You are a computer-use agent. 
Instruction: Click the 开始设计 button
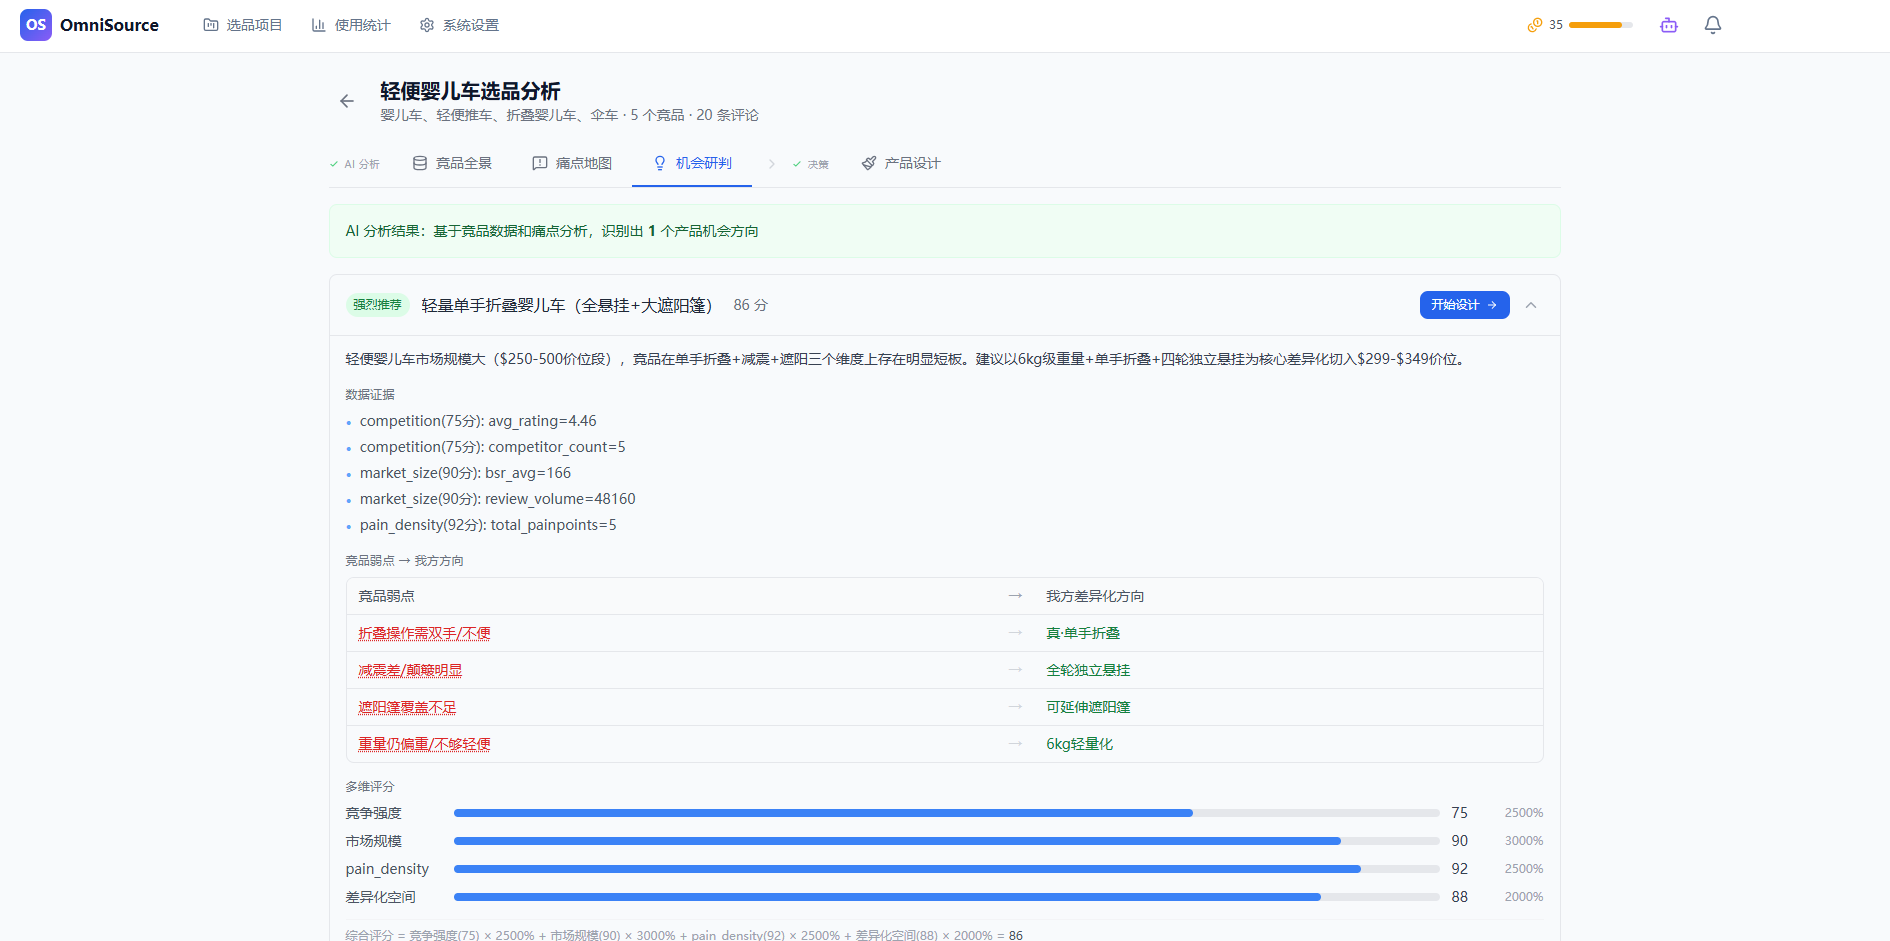(1464, 305)
